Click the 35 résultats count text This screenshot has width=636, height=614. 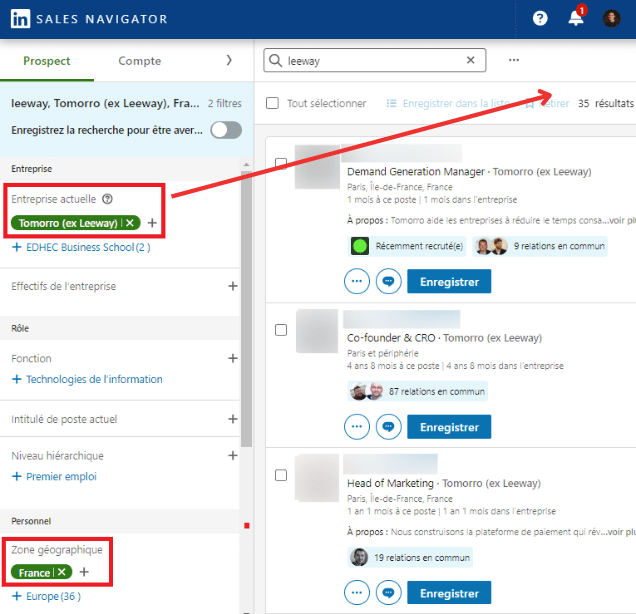point(606,103)
